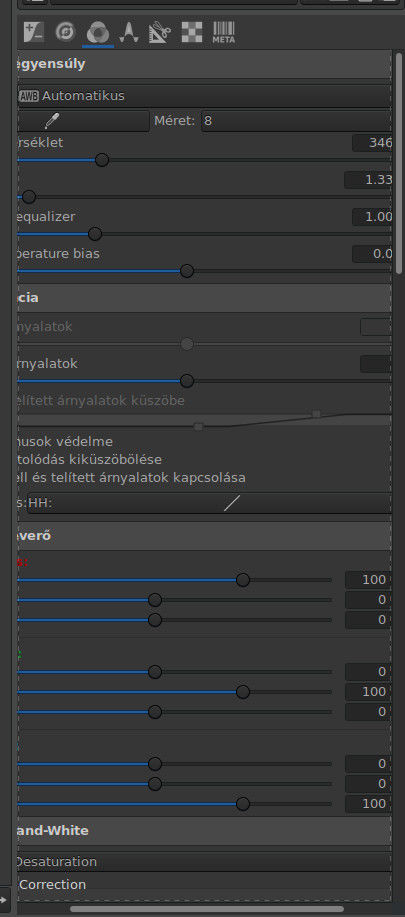Viewport: 405px width, 917px height.
Task: Open the HH curve type dropdown
Action: coord(209,503)
